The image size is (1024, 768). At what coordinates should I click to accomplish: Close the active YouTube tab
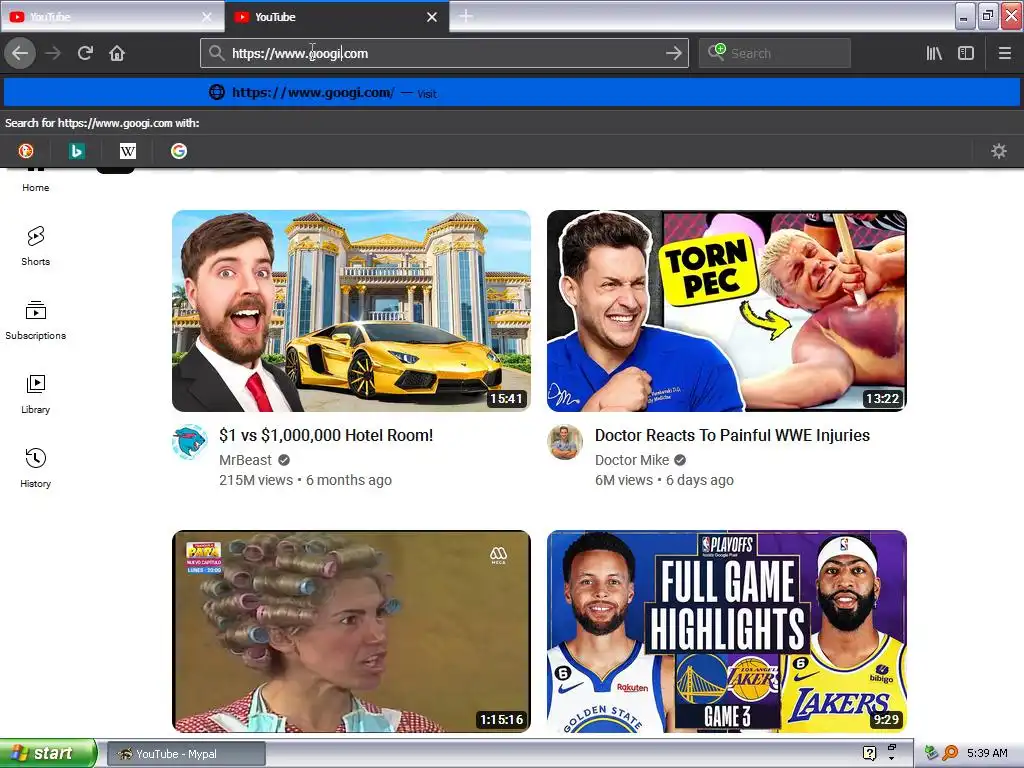pos(432,17)
